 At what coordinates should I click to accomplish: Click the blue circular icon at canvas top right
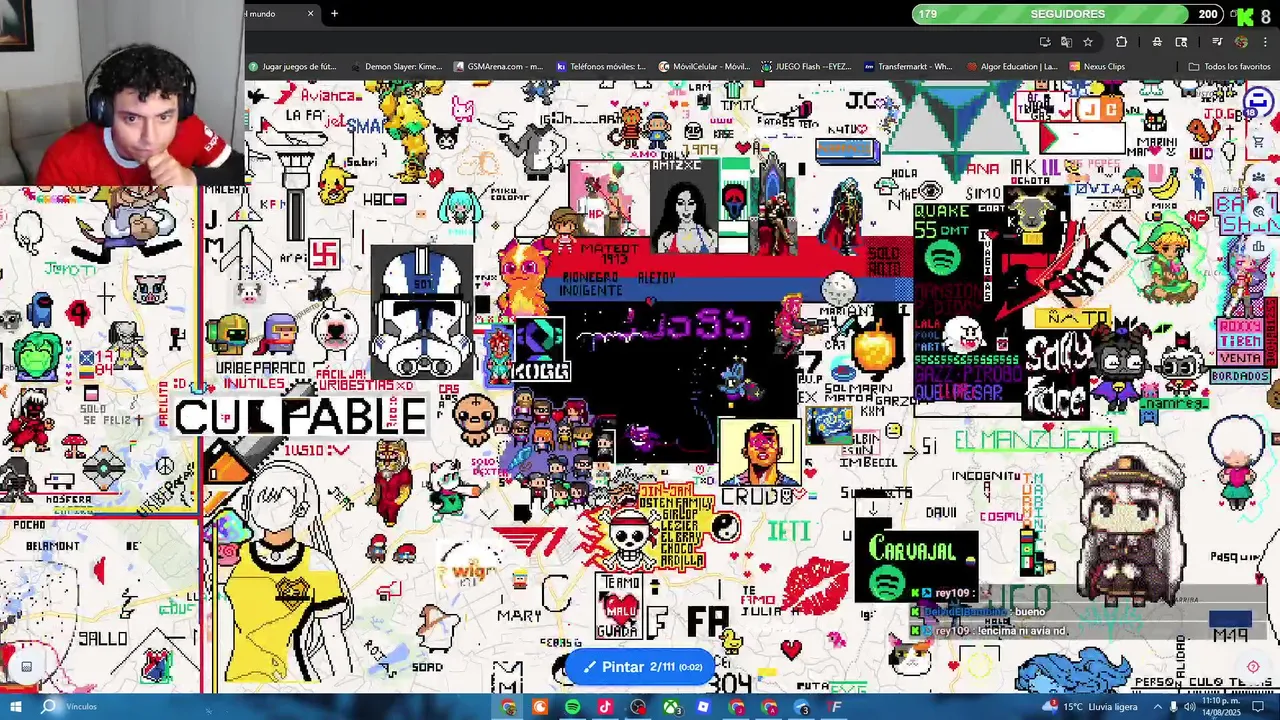click(1258, 101)
